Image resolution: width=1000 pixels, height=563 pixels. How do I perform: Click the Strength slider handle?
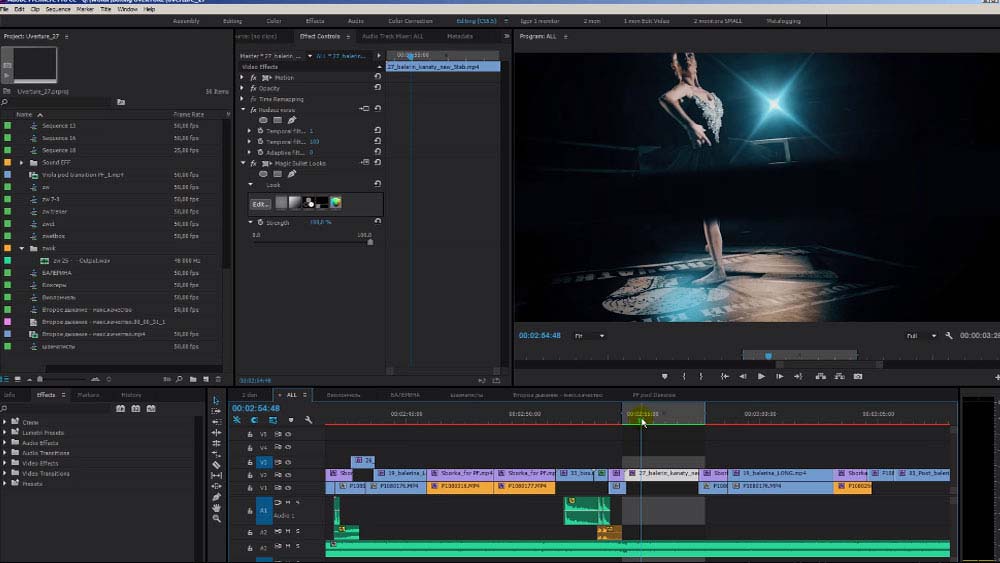tap(370, 242)
